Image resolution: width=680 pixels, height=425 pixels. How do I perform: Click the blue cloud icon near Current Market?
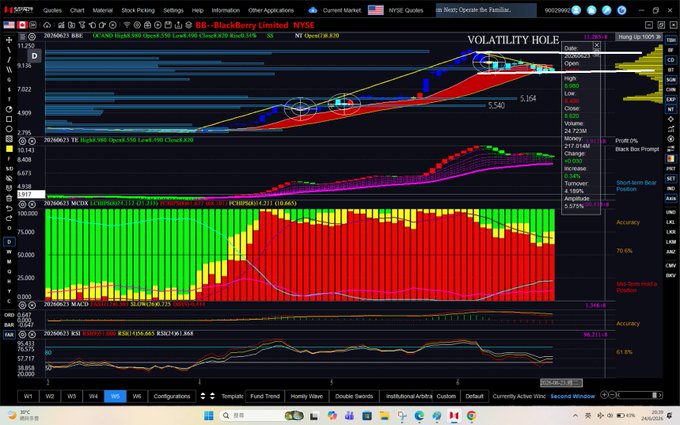coord(313,10)
